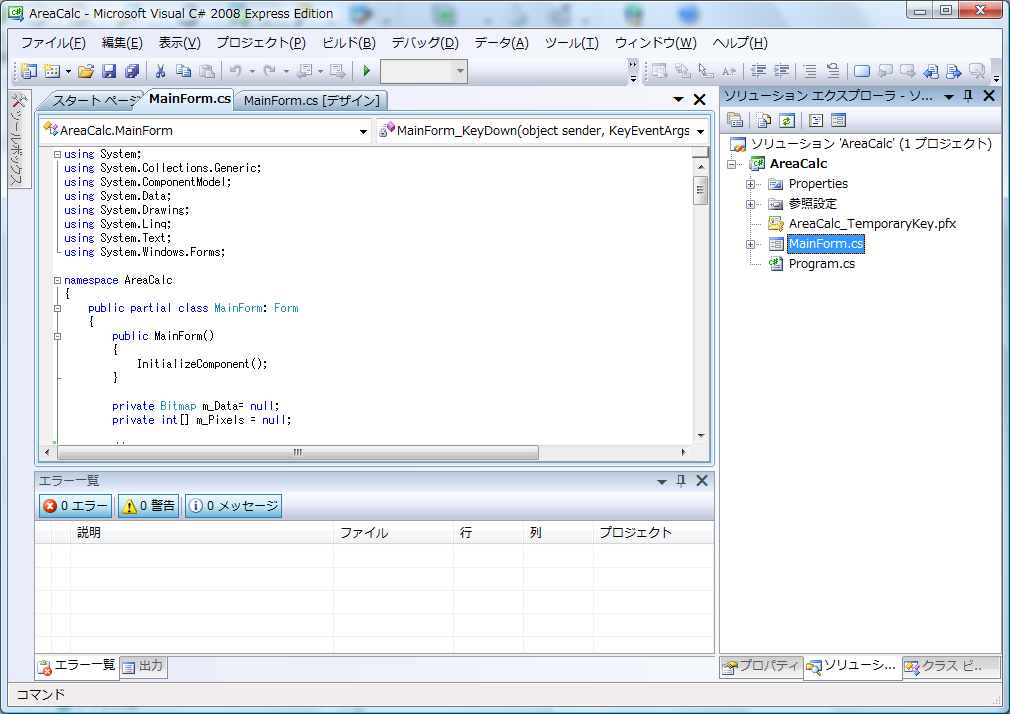Select AreaCalc_TemporaryKey.pfx in Solution Explorer
1010x714 pixels.
point(872,224)
